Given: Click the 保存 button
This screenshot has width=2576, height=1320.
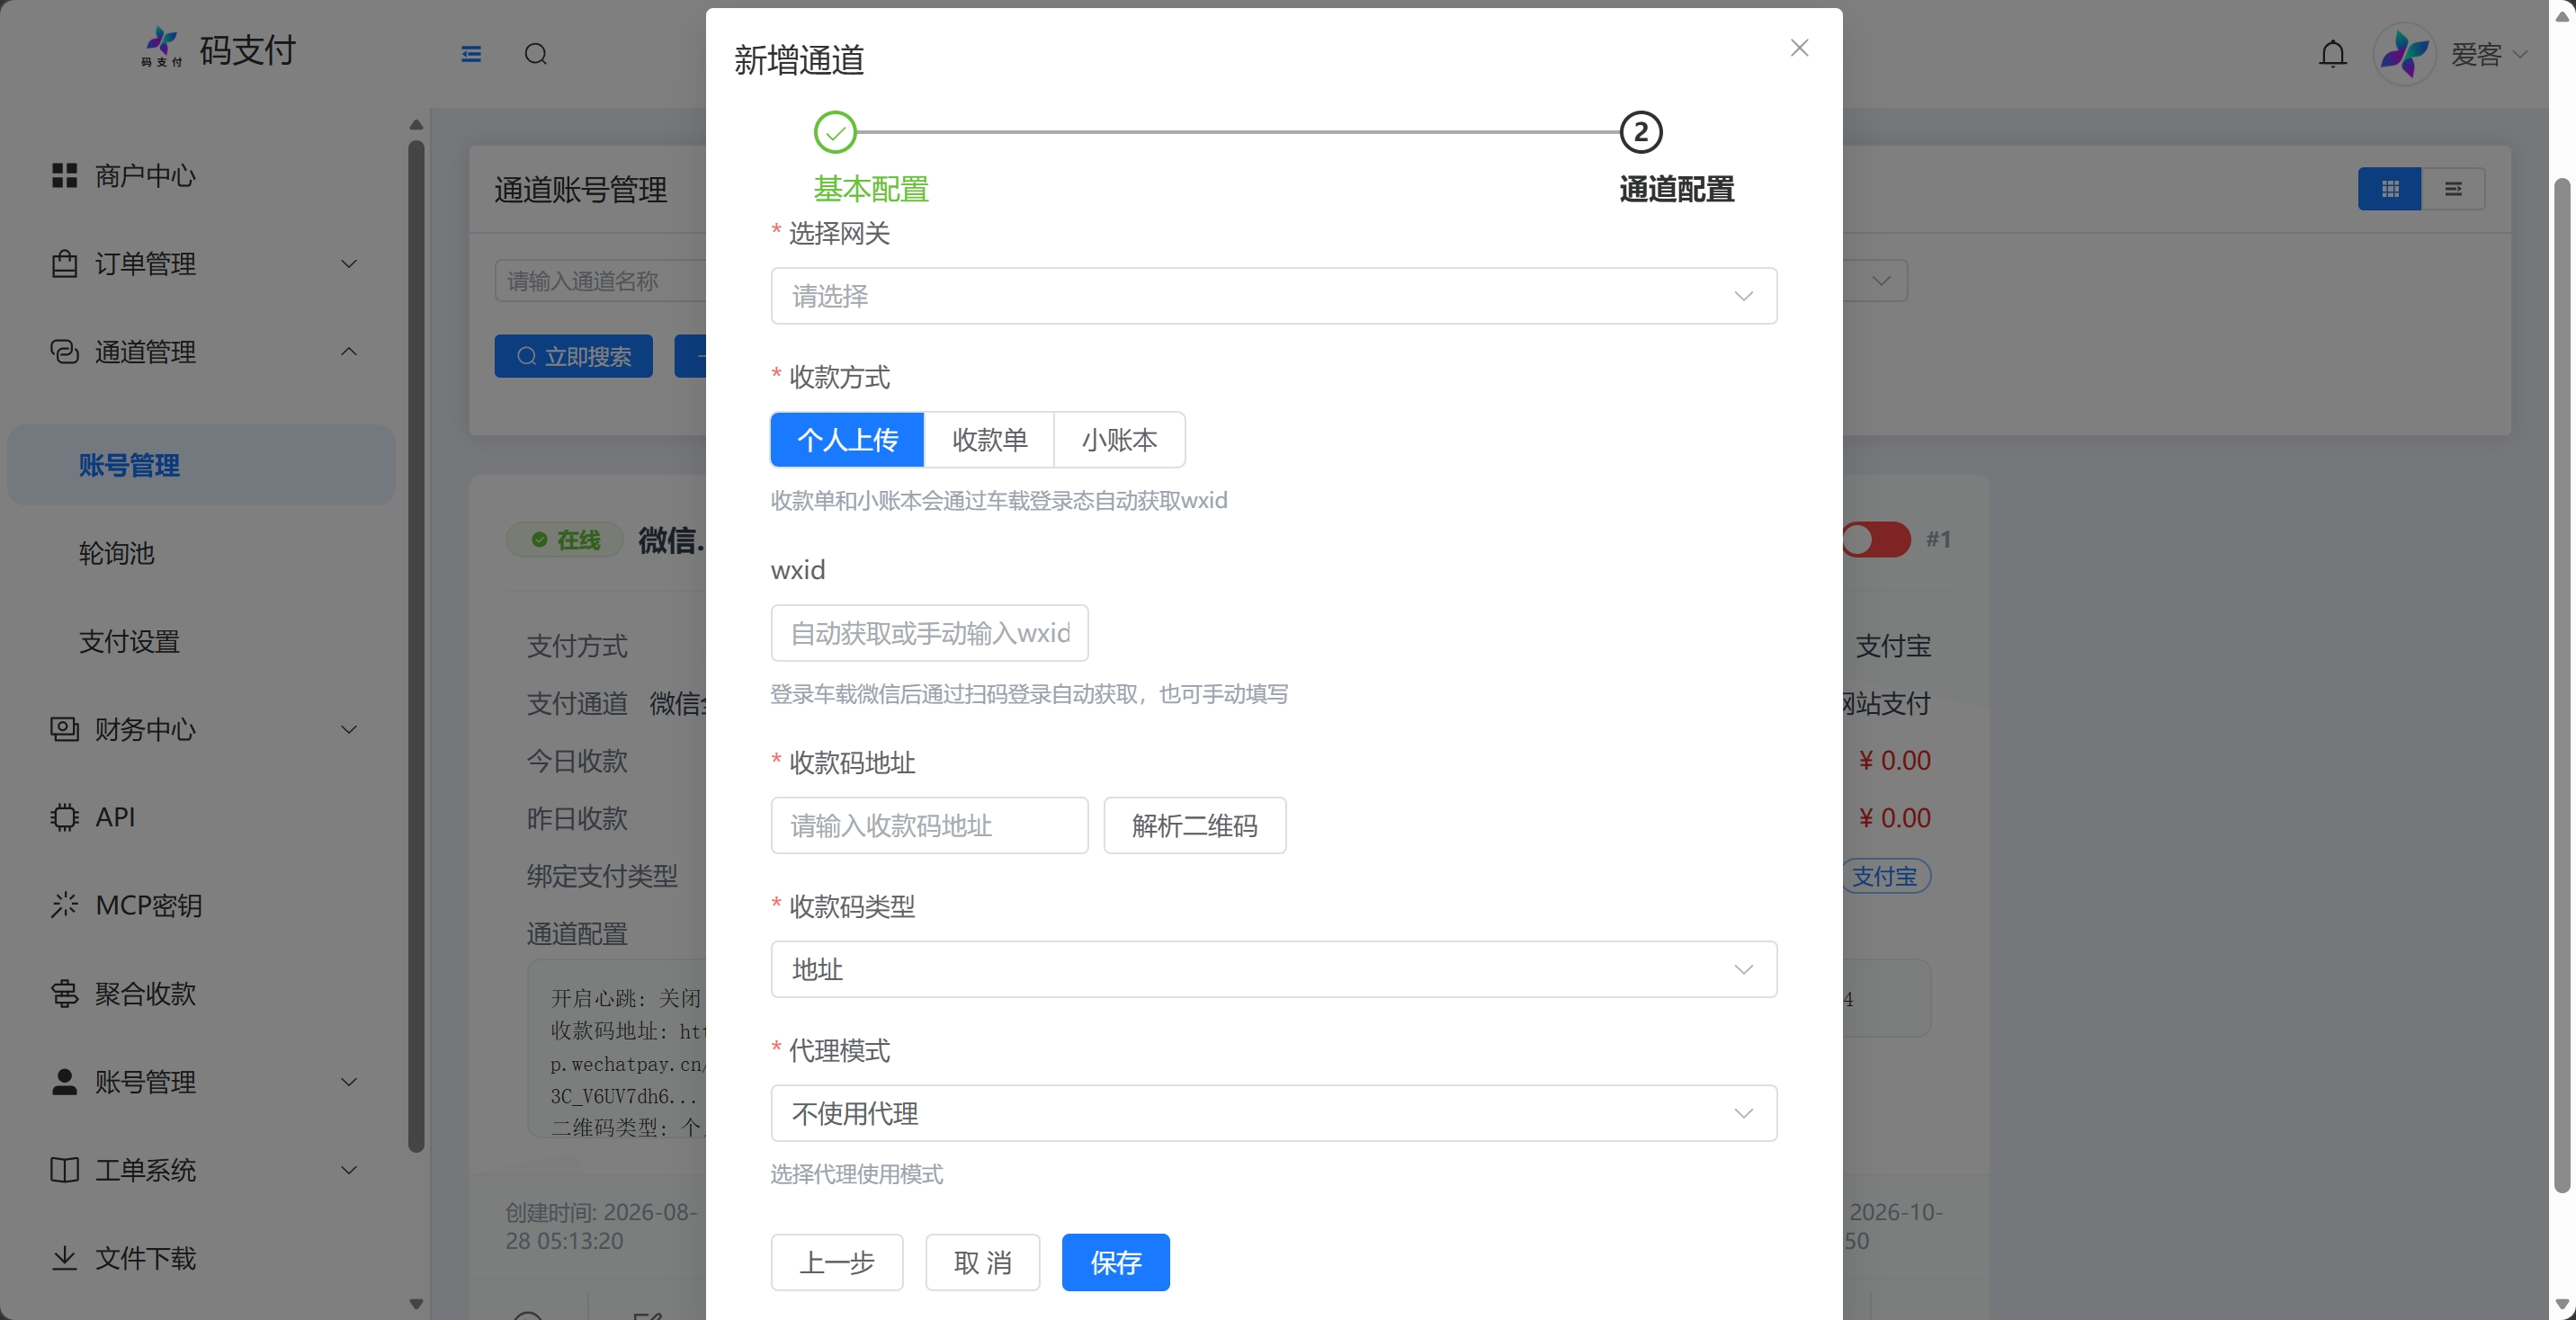Looking at the screenshot, I should coord(1115,1263).
